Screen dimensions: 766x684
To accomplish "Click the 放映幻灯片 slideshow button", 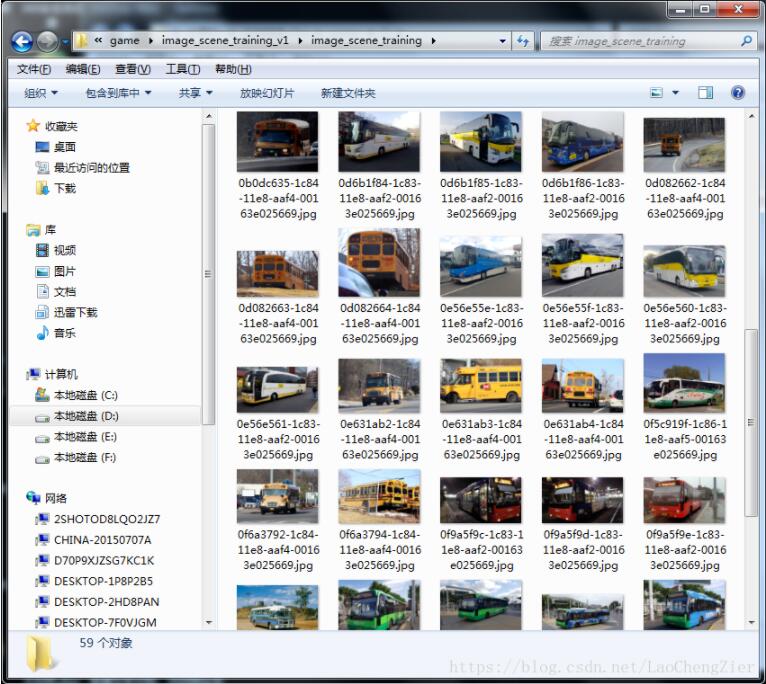I will [267, 93].
